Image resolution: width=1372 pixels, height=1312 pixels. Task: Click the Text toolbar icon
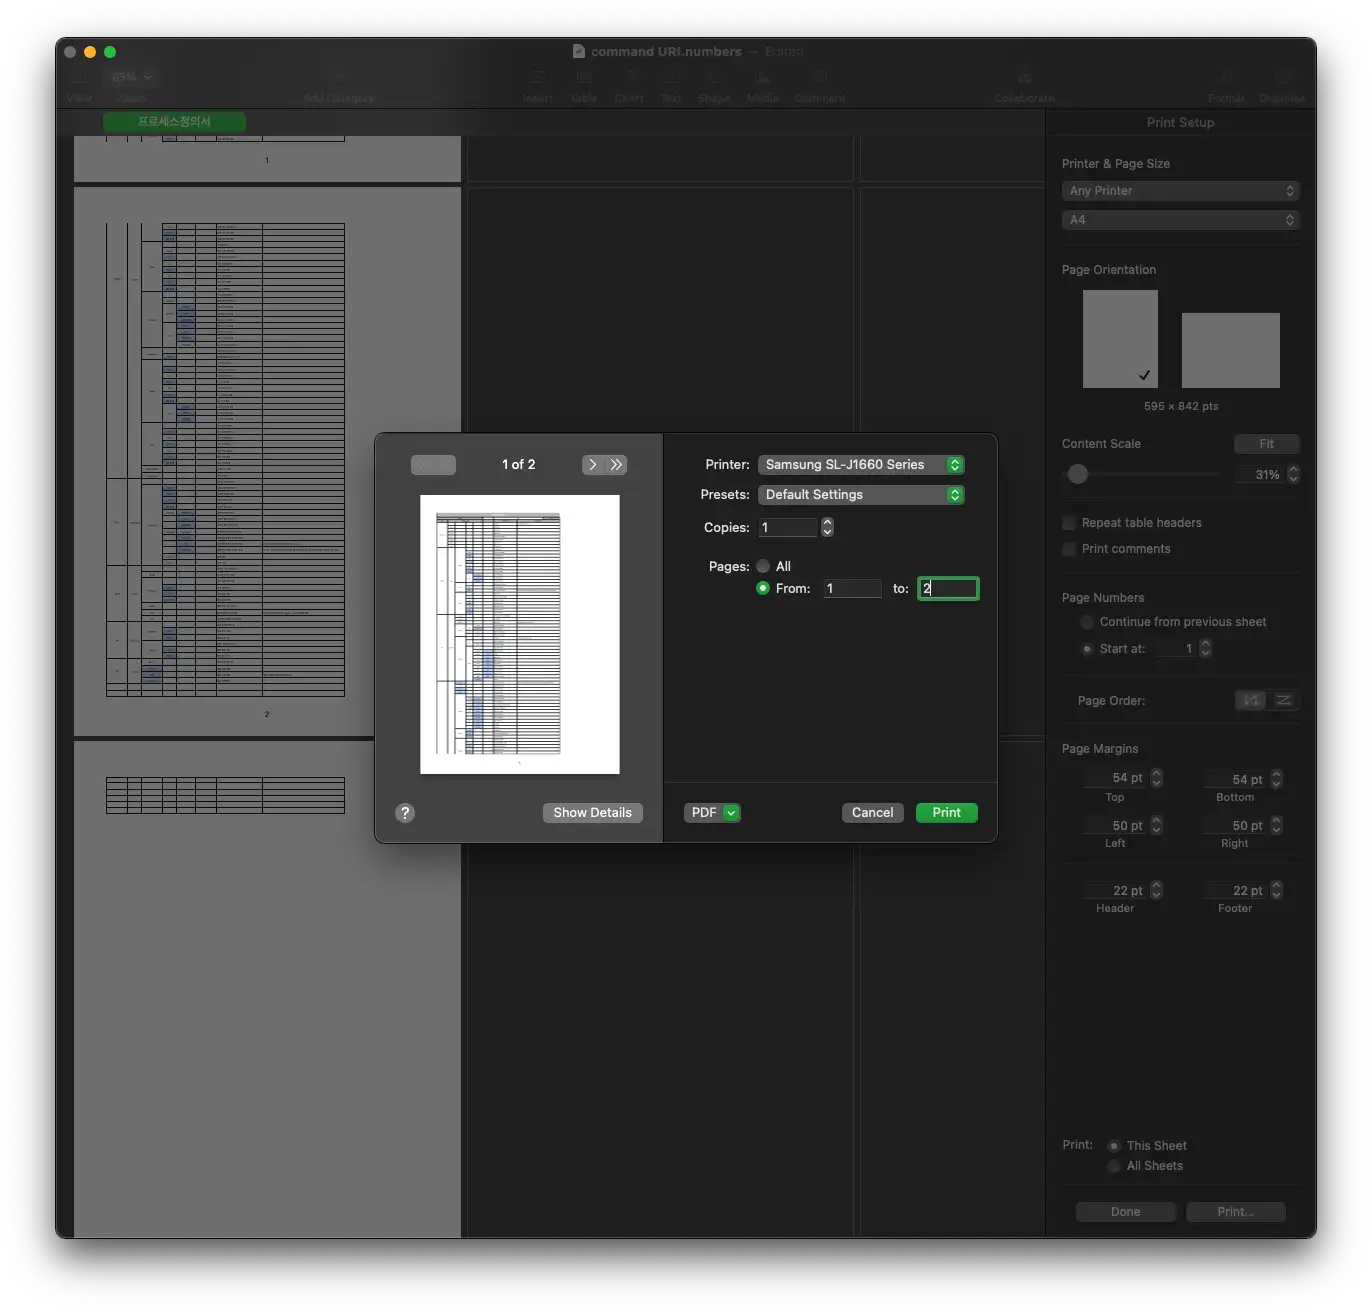[670, 79]
